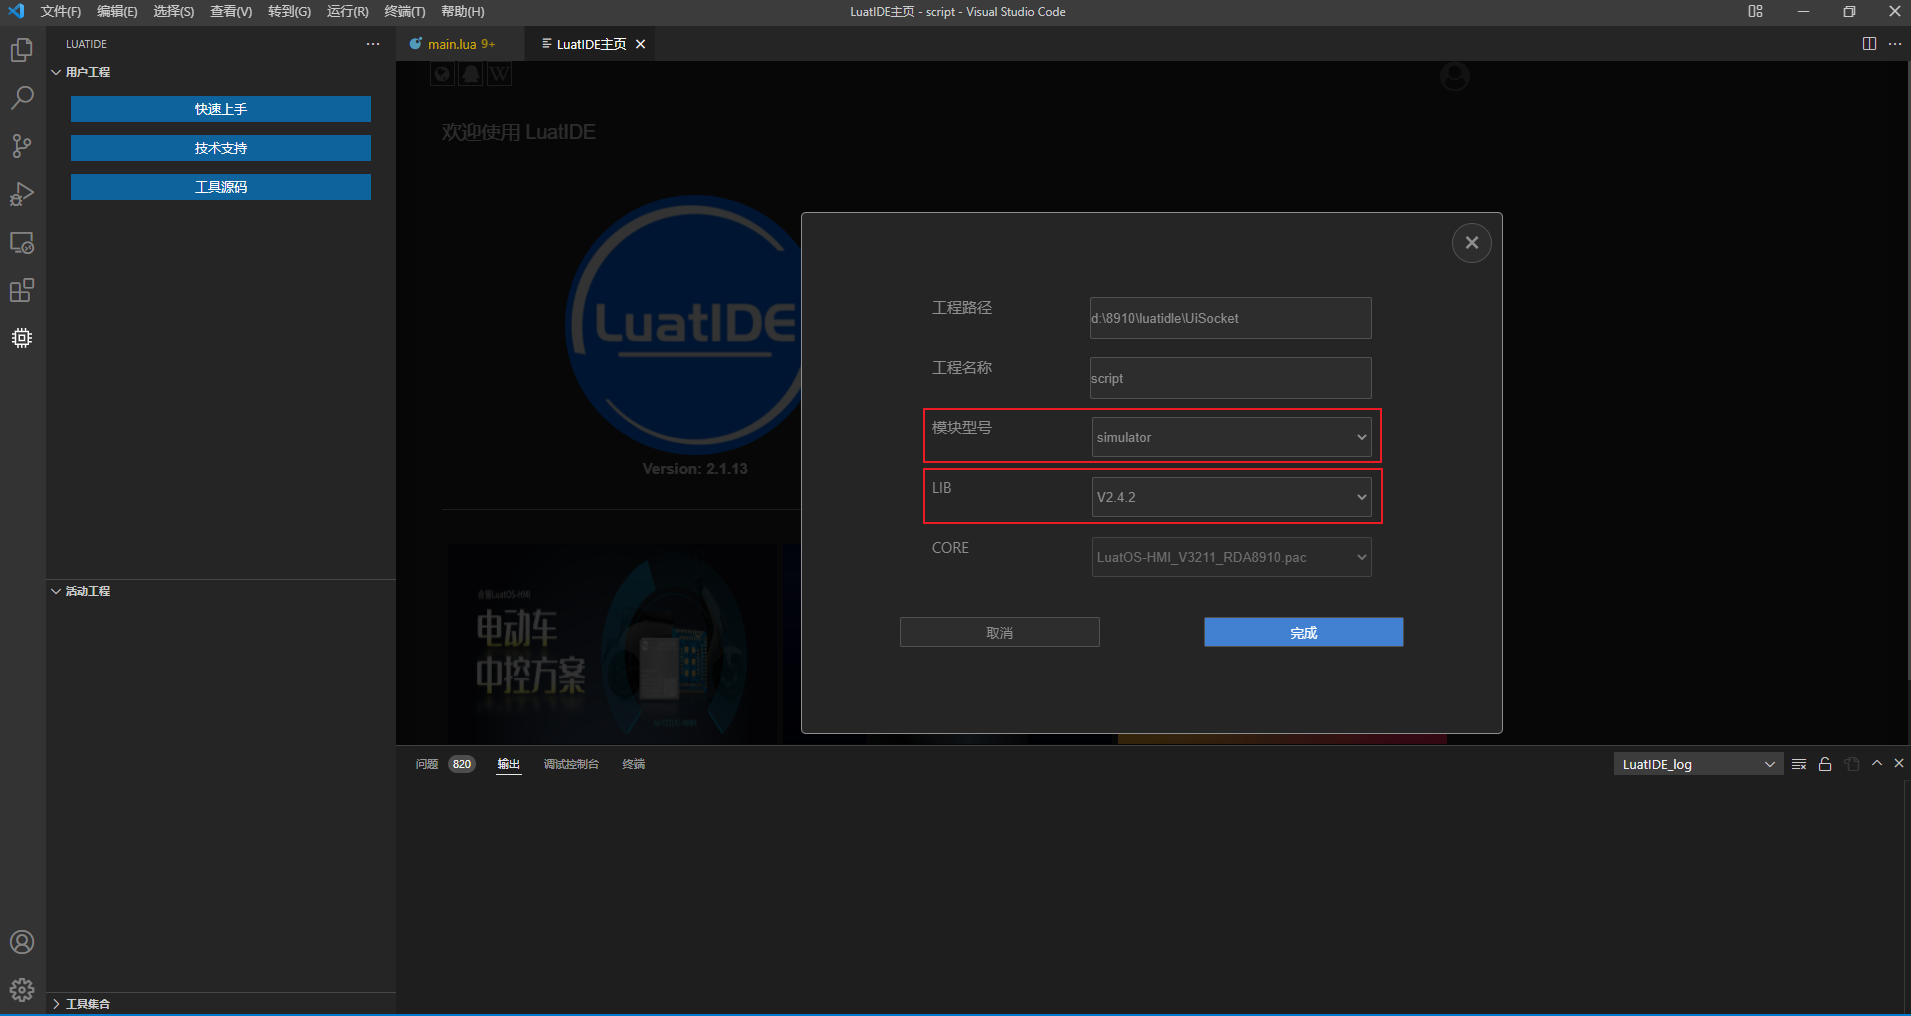The width and height of the screenshot is (1911, 1016).
Task: Open the 编辑(E) menu
Action: [x=117, y=12]
